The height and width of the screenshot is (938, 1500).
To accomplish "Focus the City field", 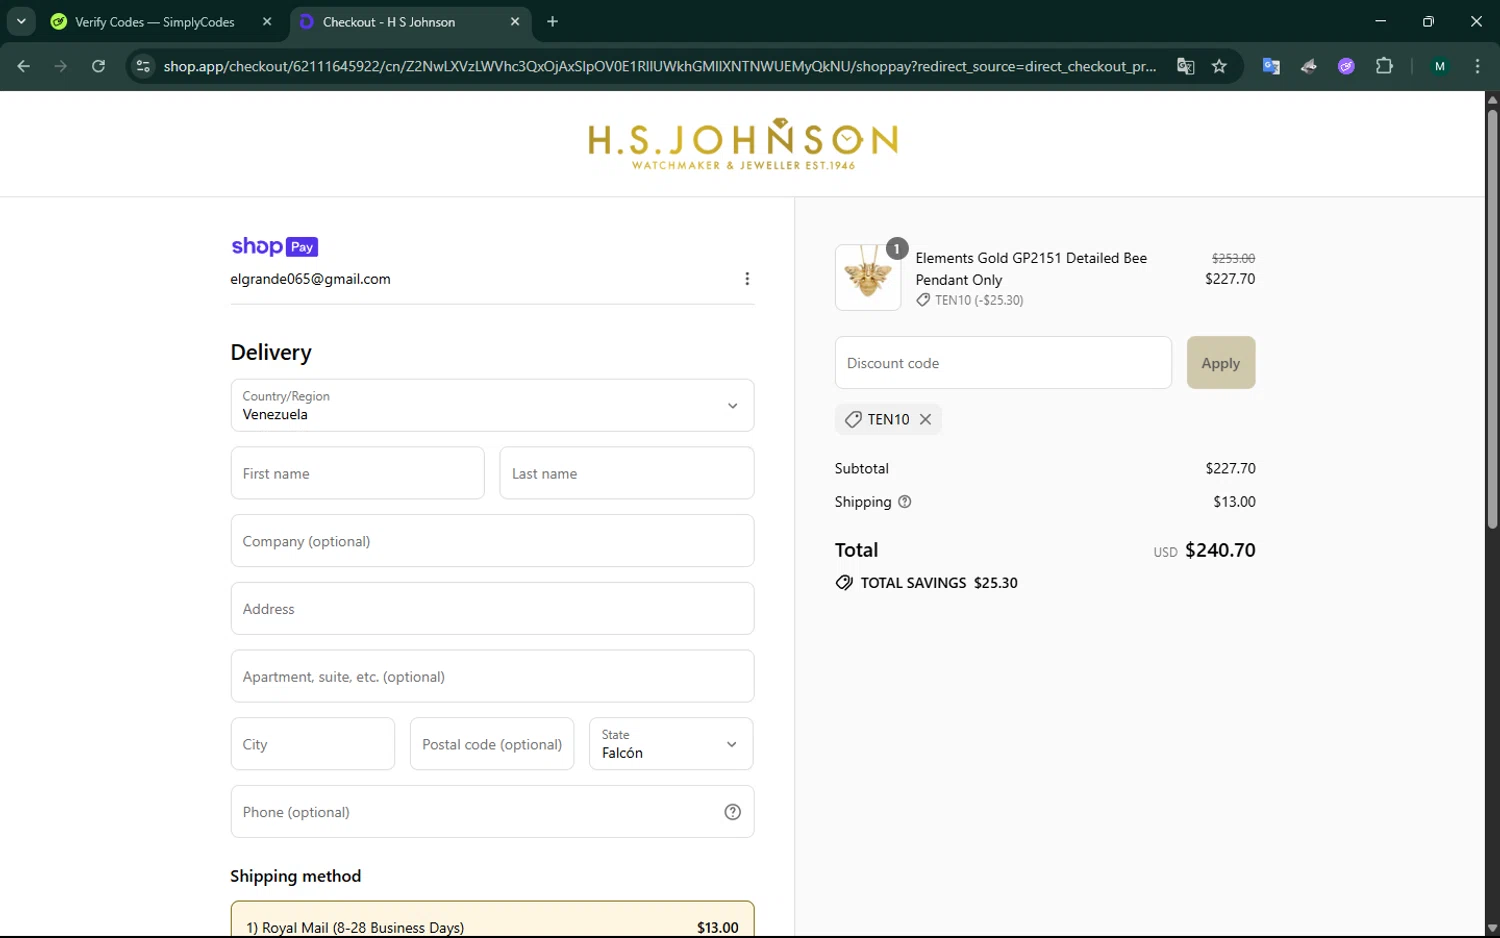I will [313, 744].
